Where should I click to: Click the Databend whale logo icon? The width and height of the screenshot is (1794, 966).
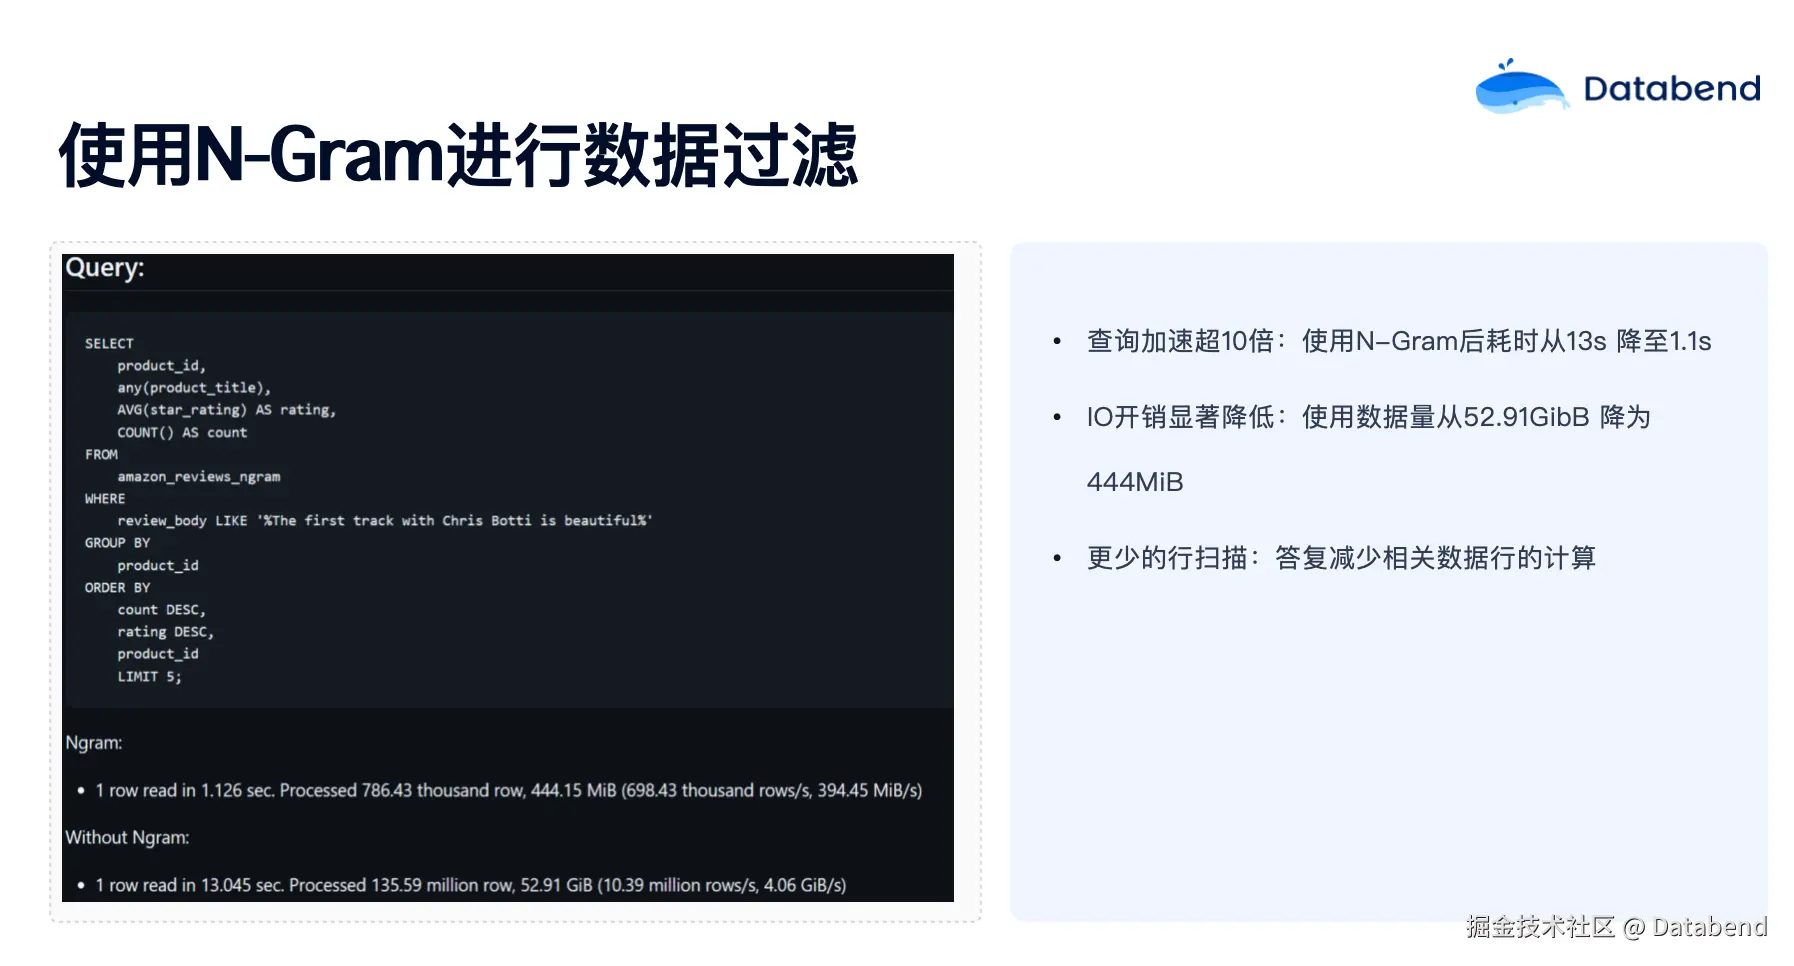[x=1521, y=87]
